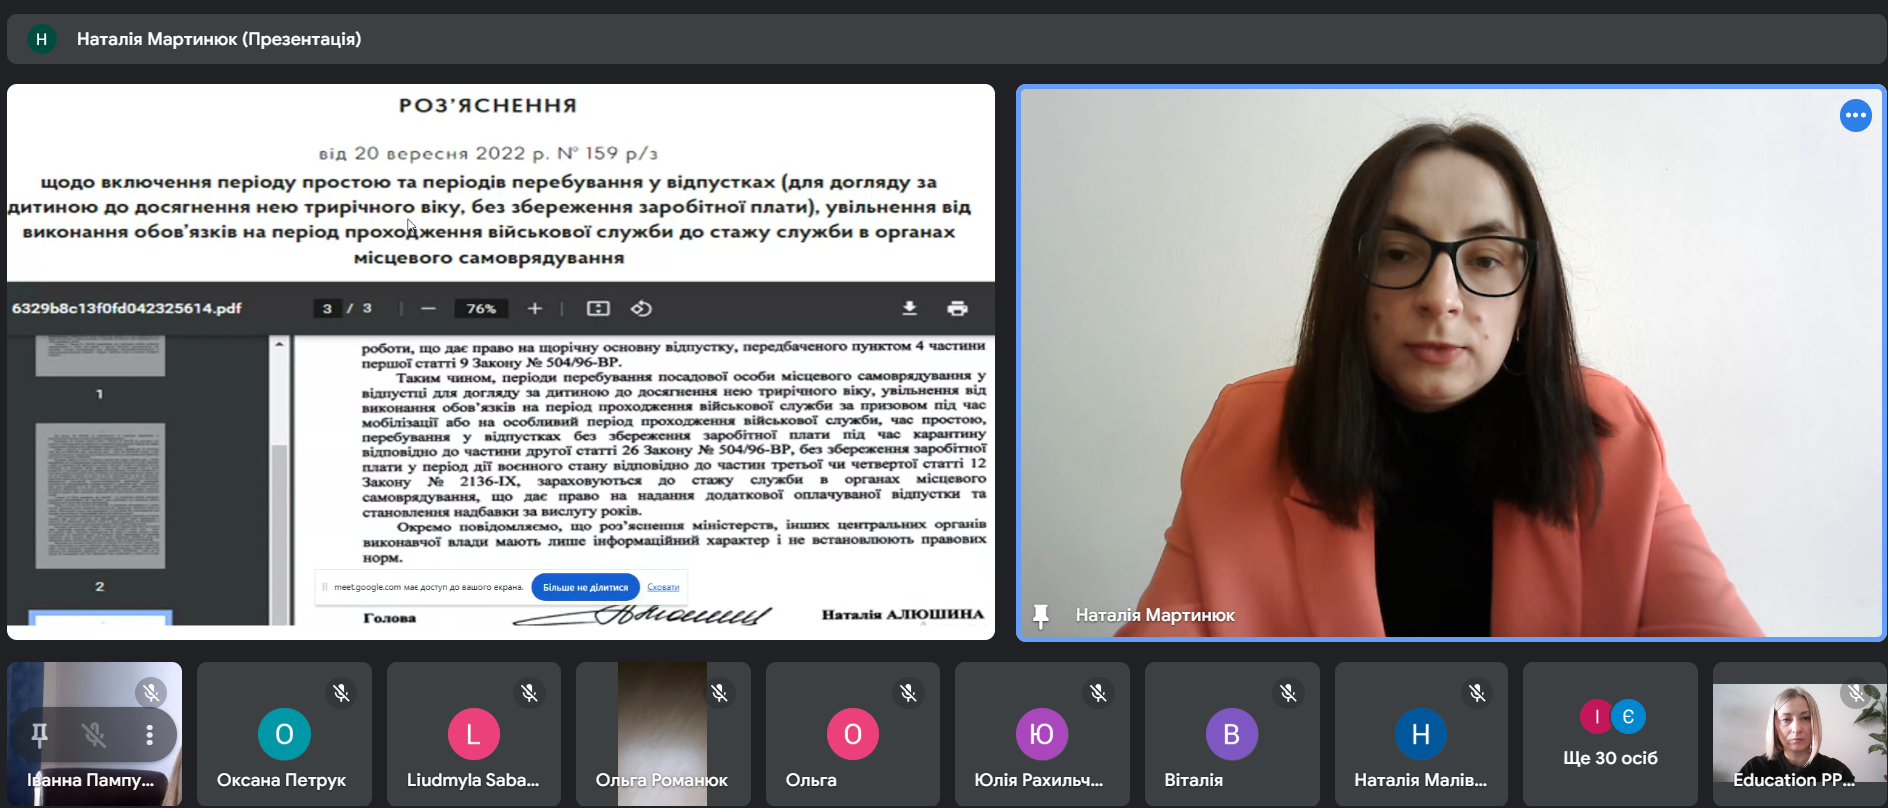Unpin Наталія Мартинюк's video via the pin icon
1888x808 pixels.
(1041, 616)
